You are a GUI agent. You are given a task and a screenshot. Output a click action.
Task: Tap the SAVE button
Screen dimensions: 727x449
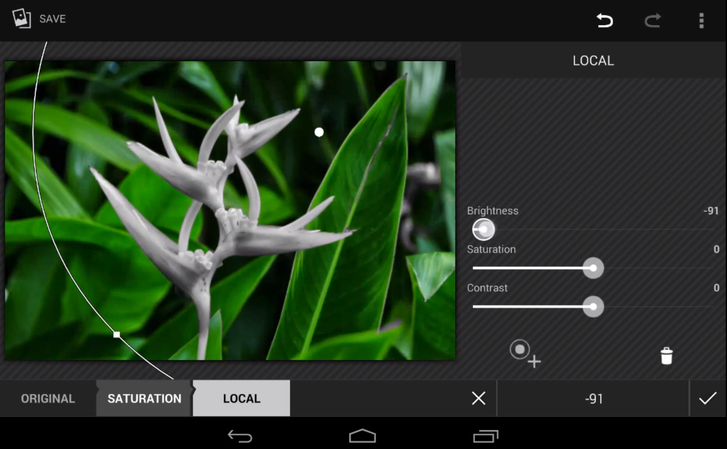(x=52, y=19)
